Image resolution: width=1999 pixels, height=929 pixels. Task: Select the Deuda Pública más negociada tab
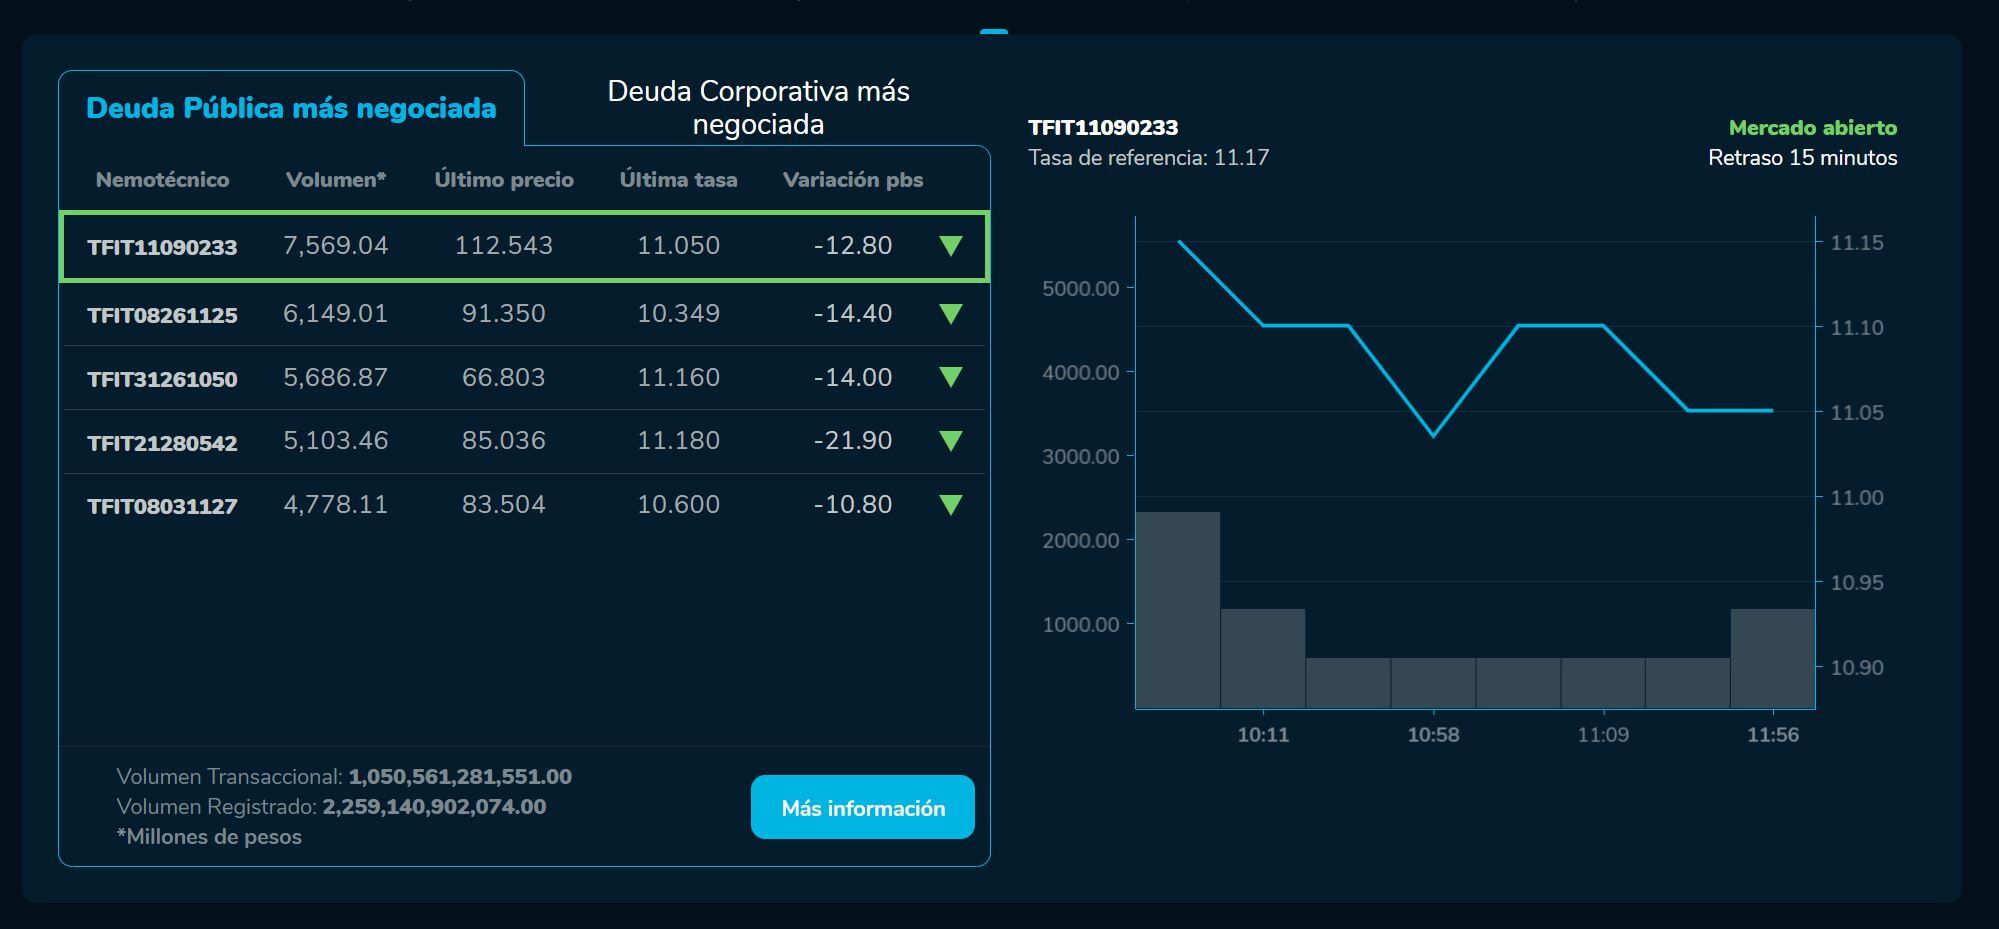pyautogui.click(x=291, y=108)
